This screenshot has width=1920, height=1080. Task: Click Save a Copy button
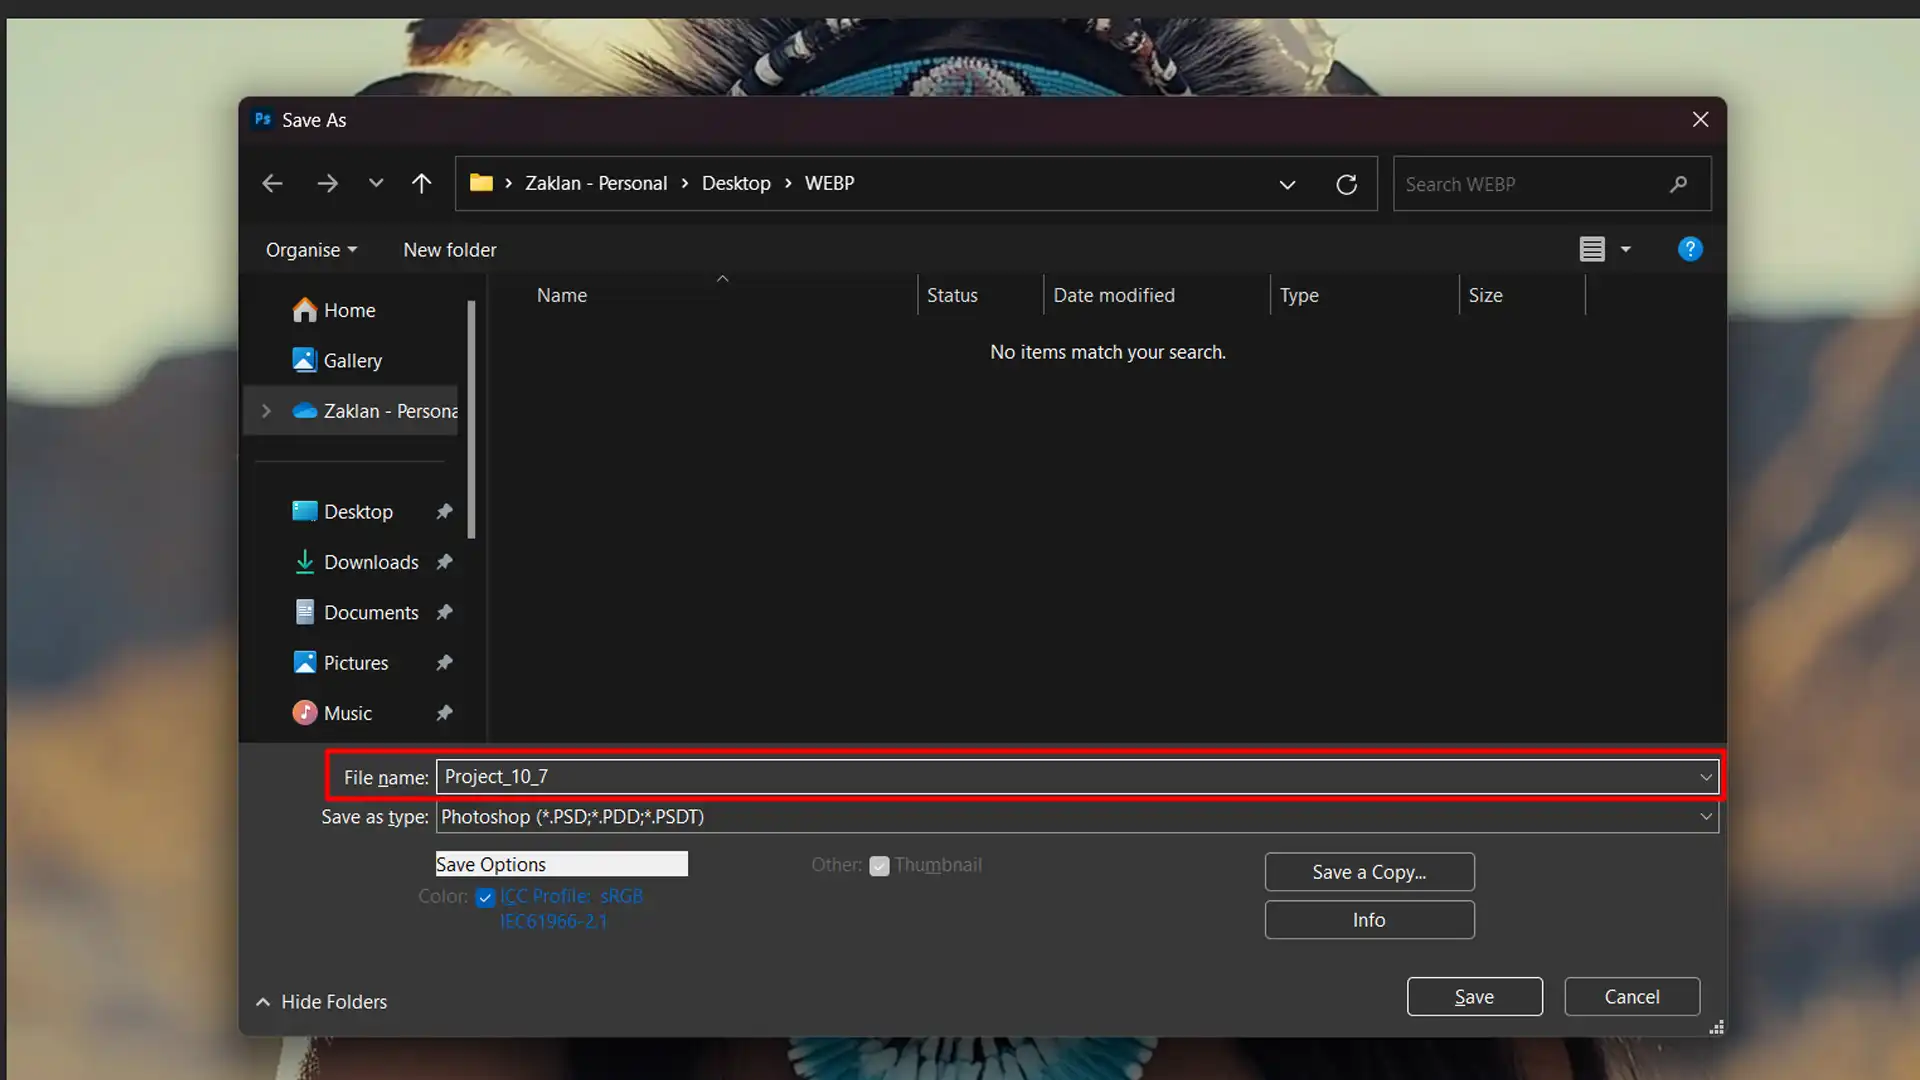(1370, 872)
